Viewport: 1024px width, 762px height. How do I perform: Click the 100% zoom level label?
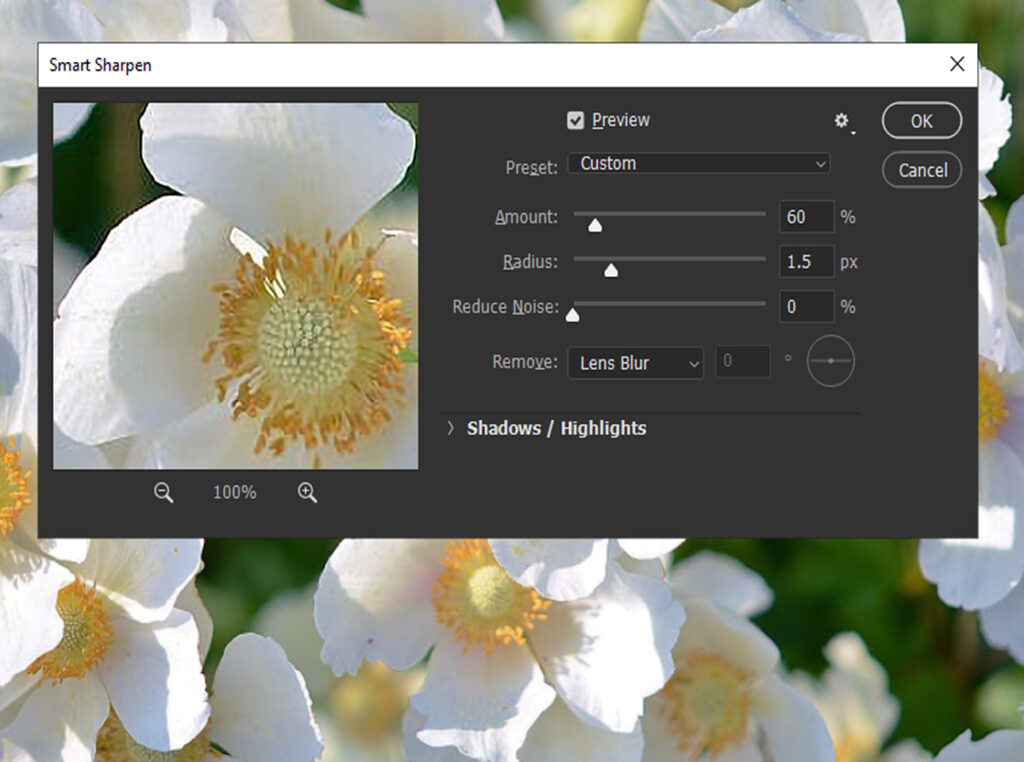[233, 491]
